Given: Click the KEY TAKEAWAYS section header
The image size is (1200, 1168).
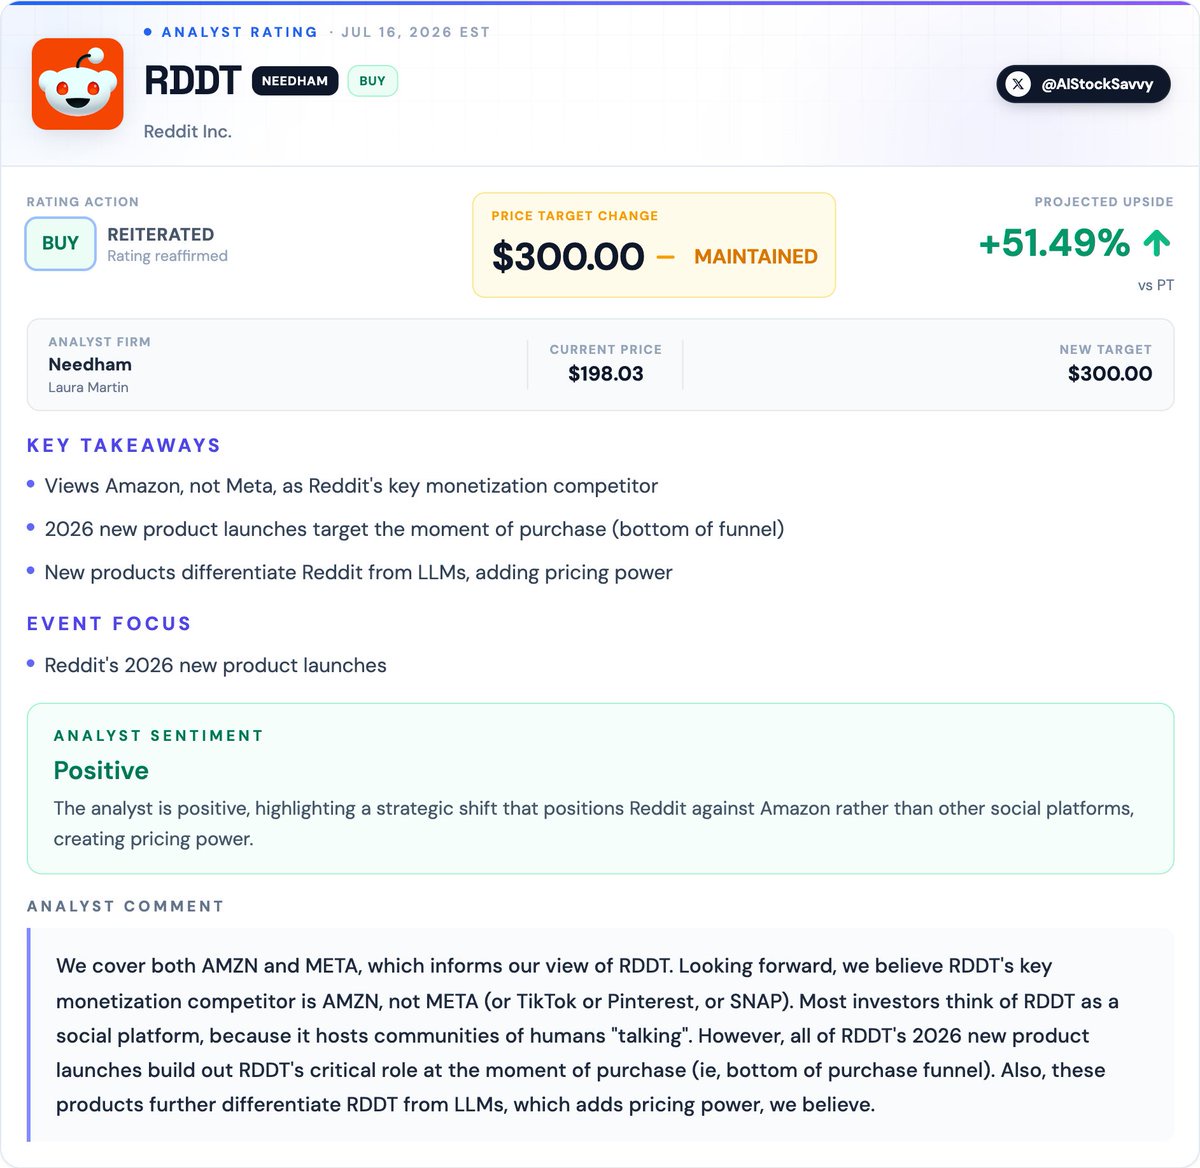Looking at the screenshot, I should (124, 445).
